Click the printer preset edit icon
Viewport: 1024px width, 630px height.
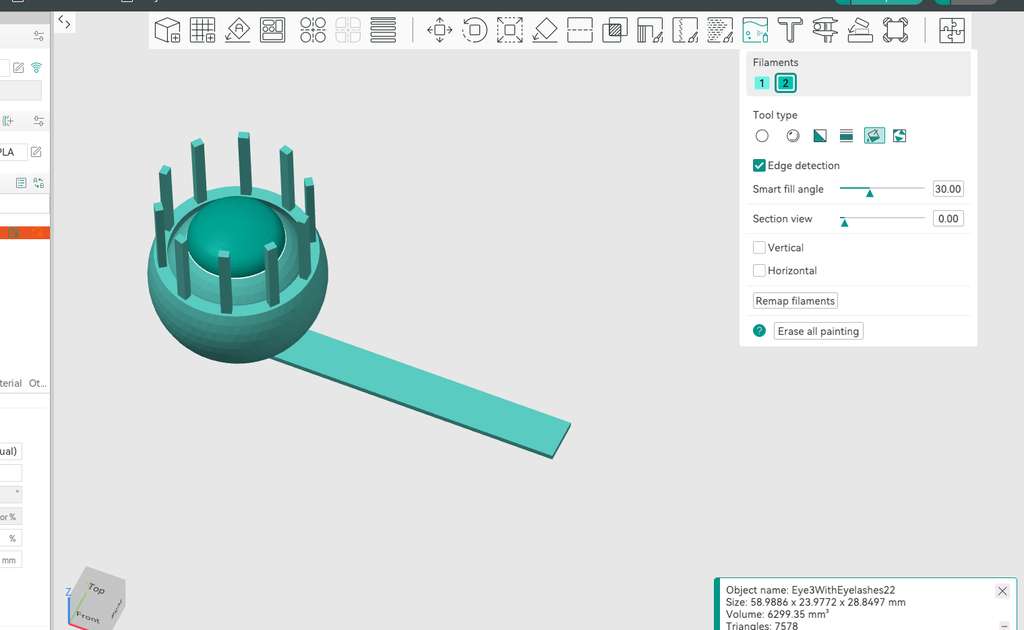(x=18, y=68)
